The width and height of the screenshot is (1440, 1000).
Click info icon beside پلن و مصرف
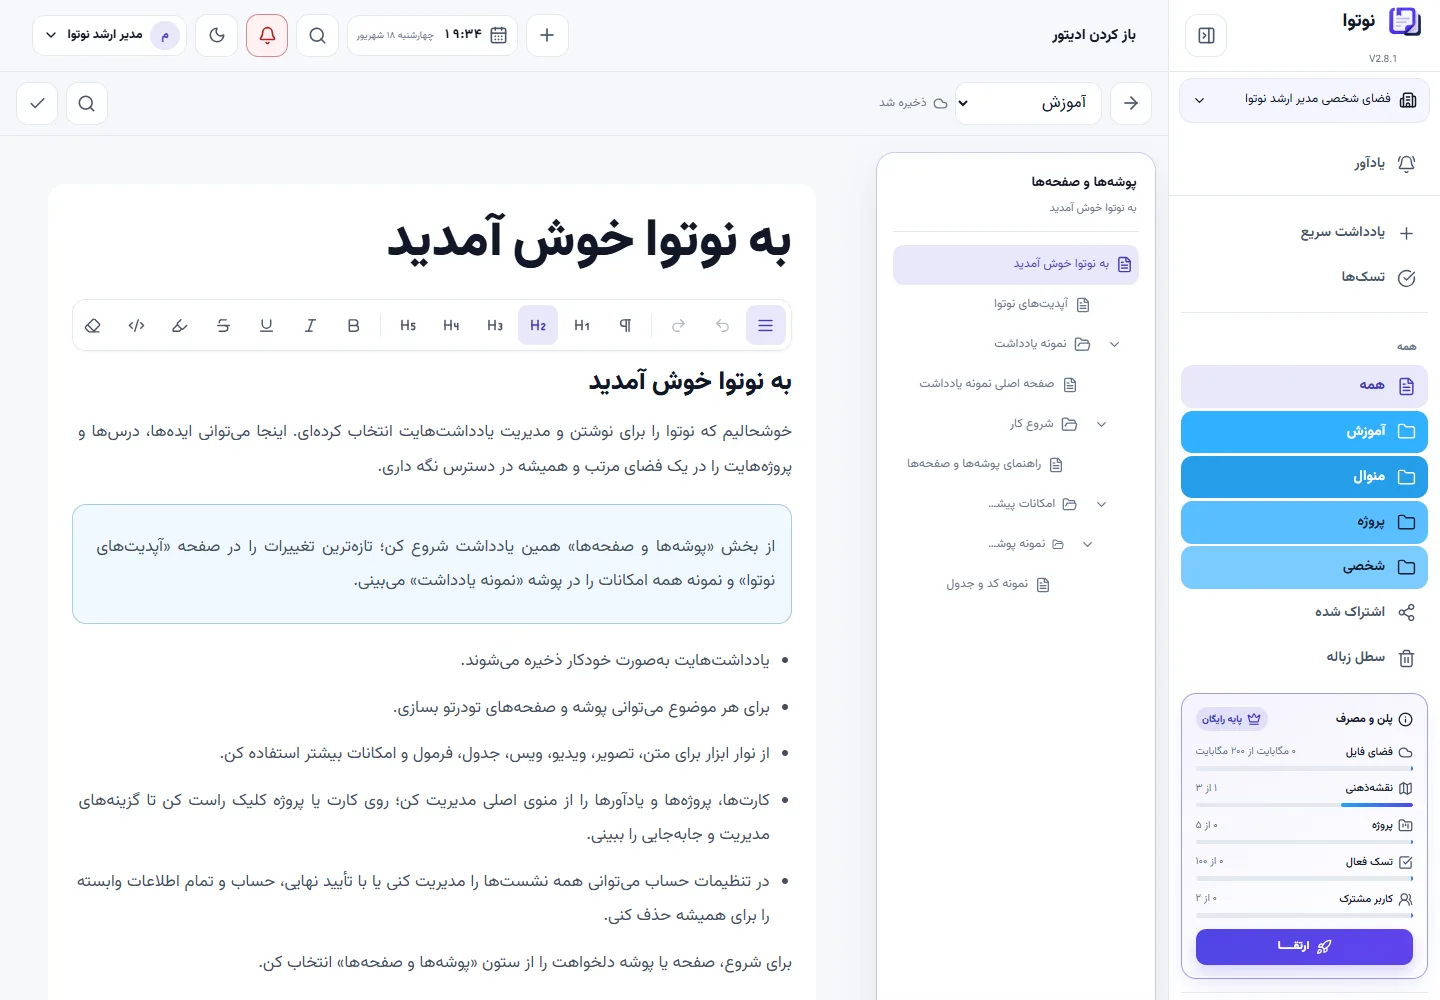pos(1405,719)
